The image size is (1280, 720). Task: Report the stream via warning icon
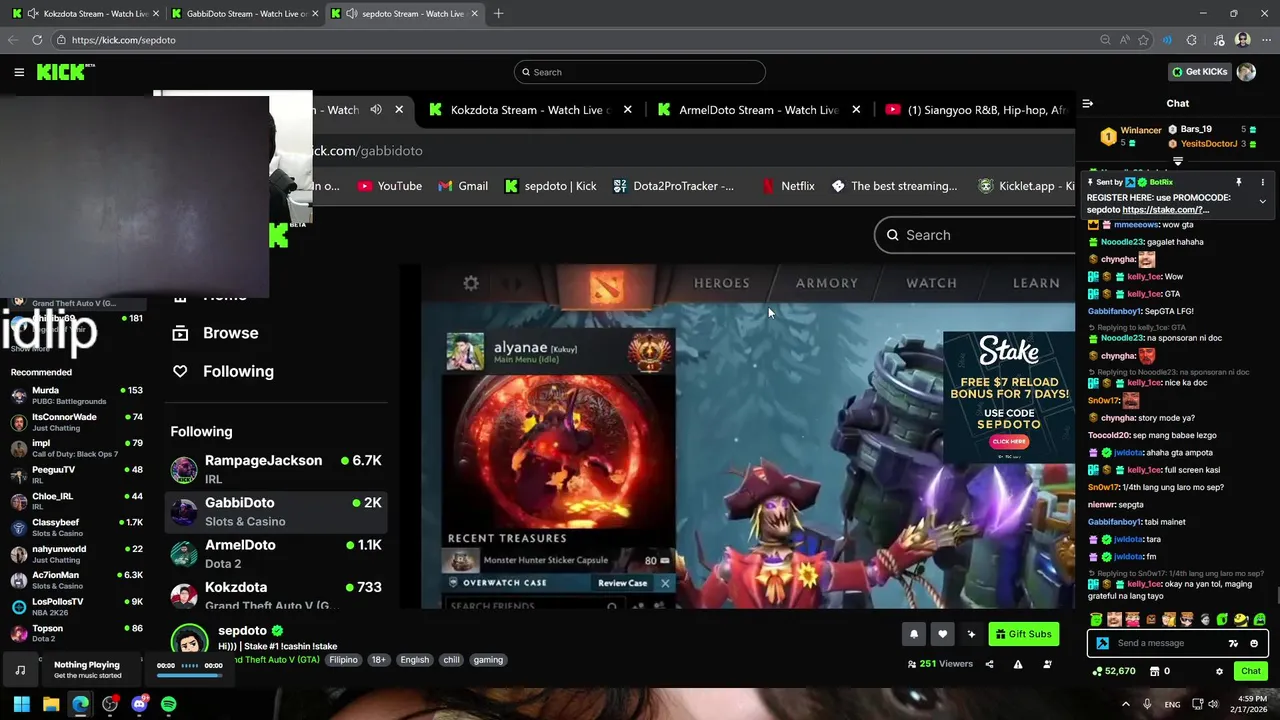1018,664
